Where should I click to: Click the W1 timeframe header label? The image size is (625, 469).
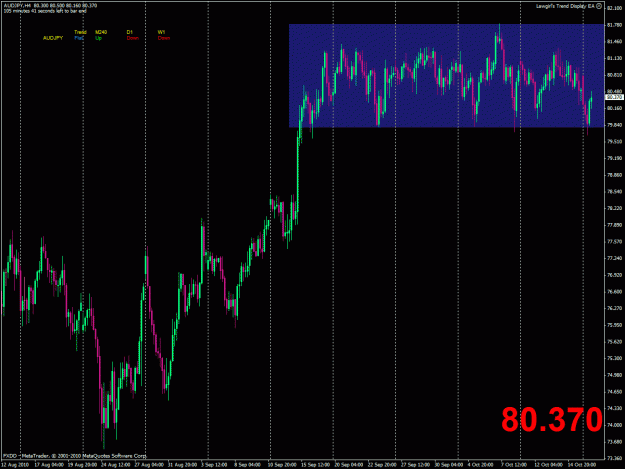pyautogui.click(x=161, y=32)
